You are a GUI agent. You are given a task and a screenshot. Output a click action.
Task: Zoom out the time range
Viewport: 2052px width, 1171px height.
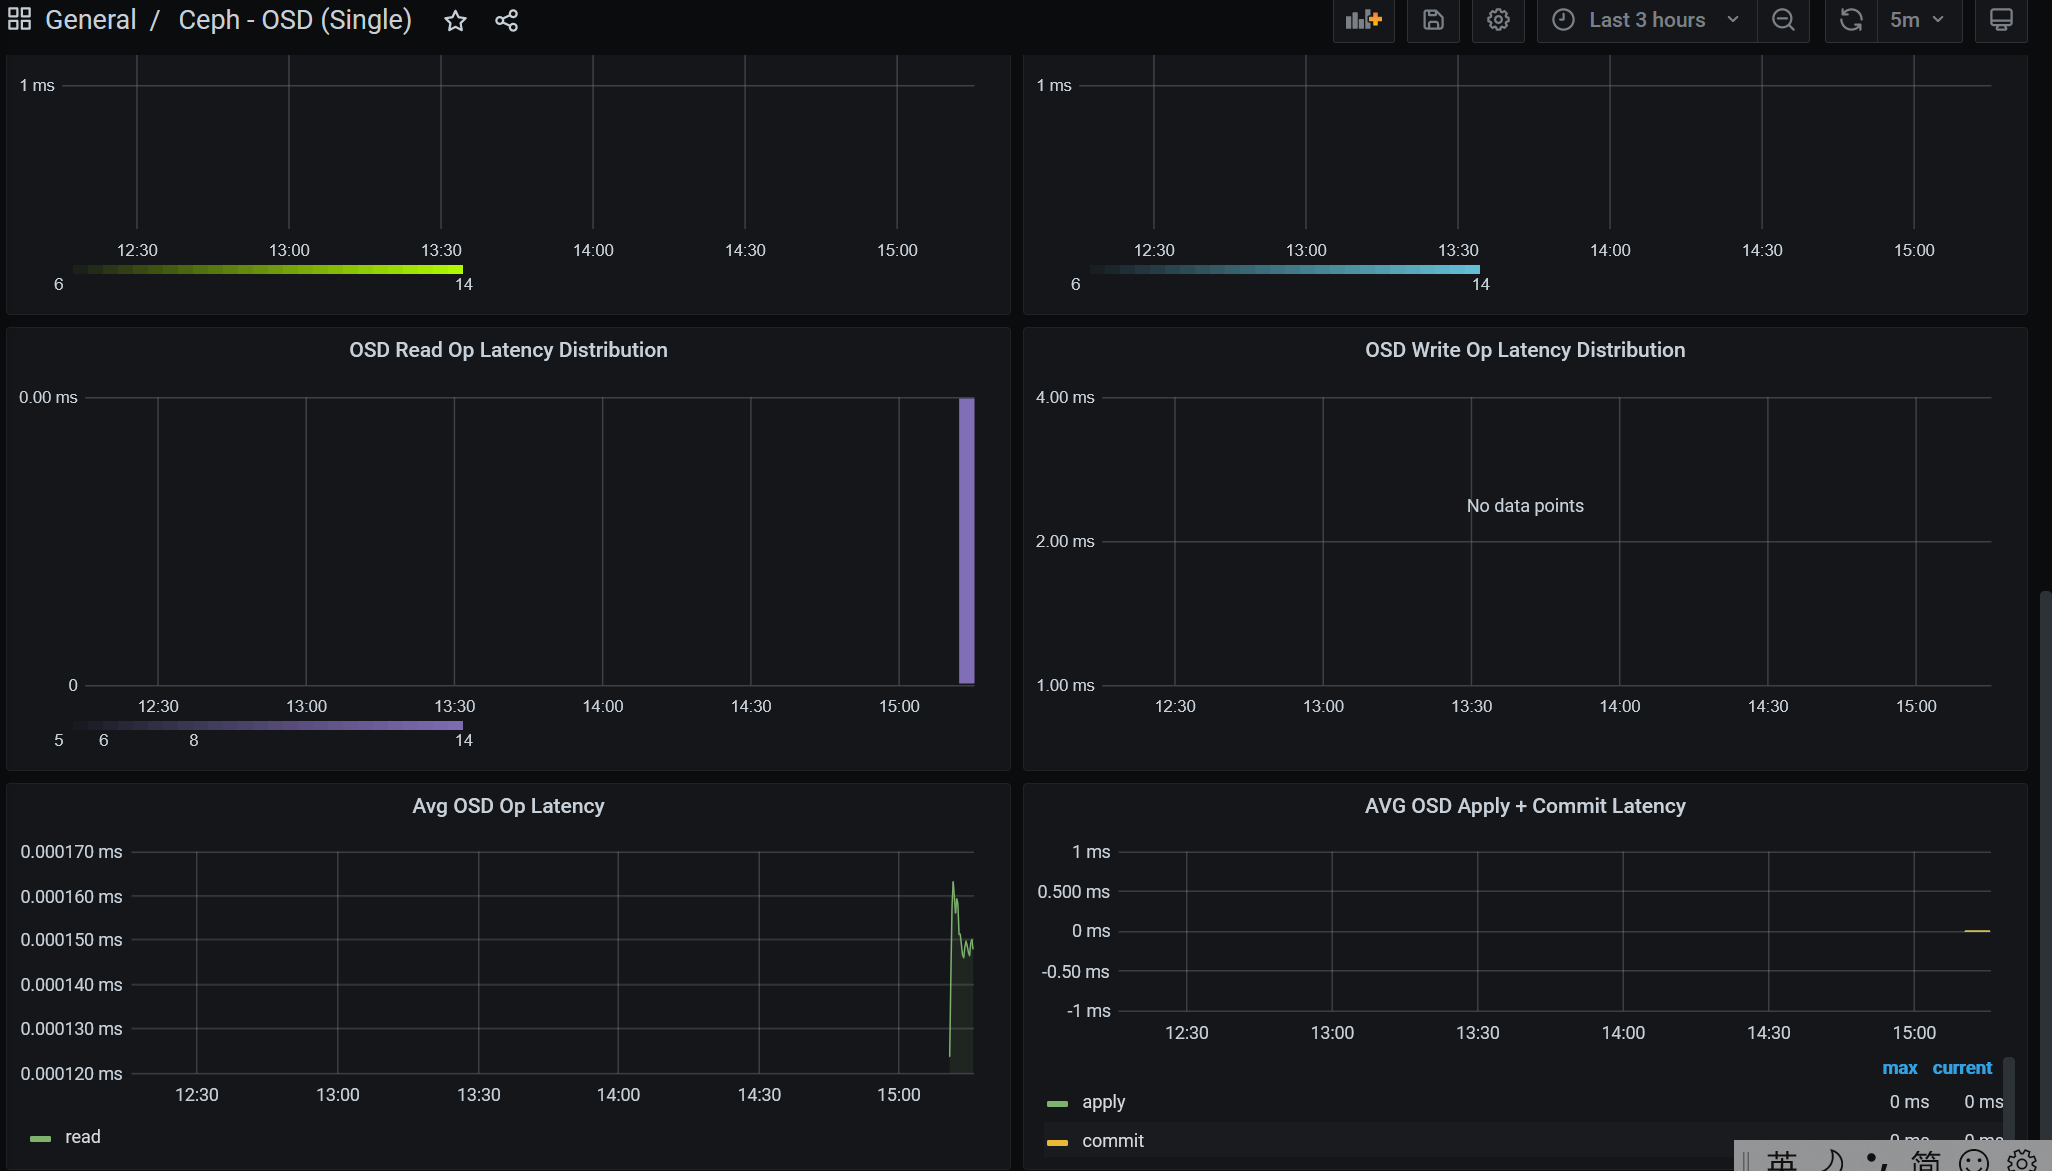1783,20
